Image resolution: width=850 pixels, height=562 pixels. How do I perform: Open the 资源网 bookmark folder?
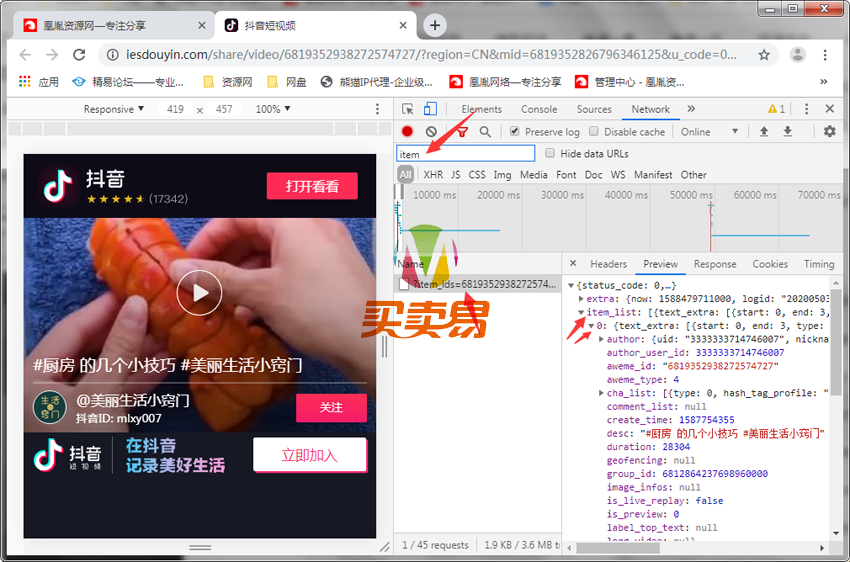tap(228, 82)
